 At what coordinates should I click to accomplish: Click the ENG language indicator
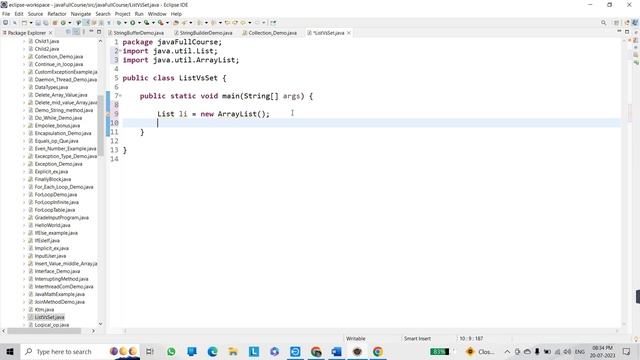pyautogui.click(x=580, y=351)
